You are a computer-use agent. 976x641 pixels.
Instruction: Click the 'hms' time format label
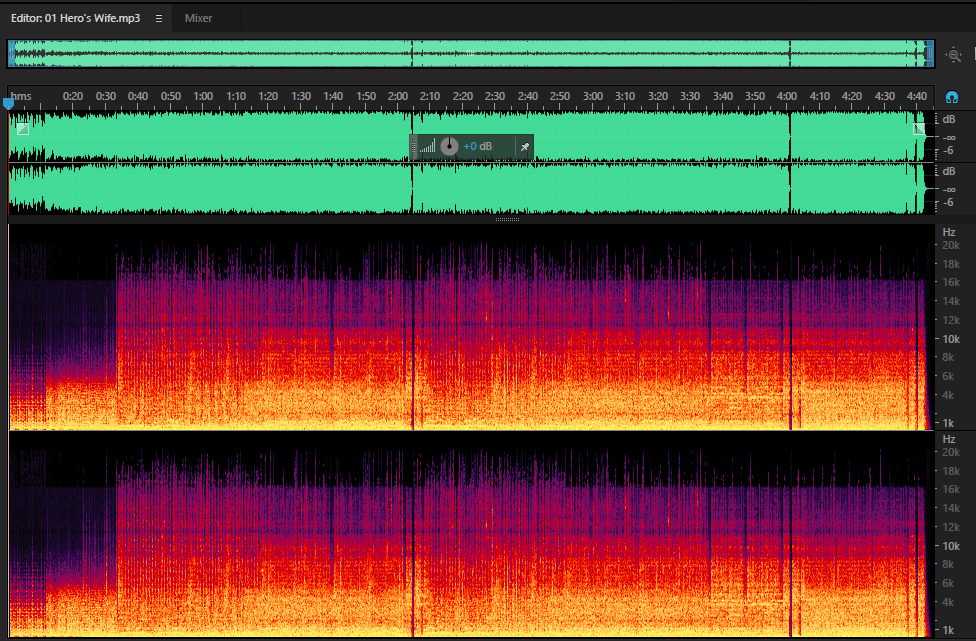click(x=21, y=96)
